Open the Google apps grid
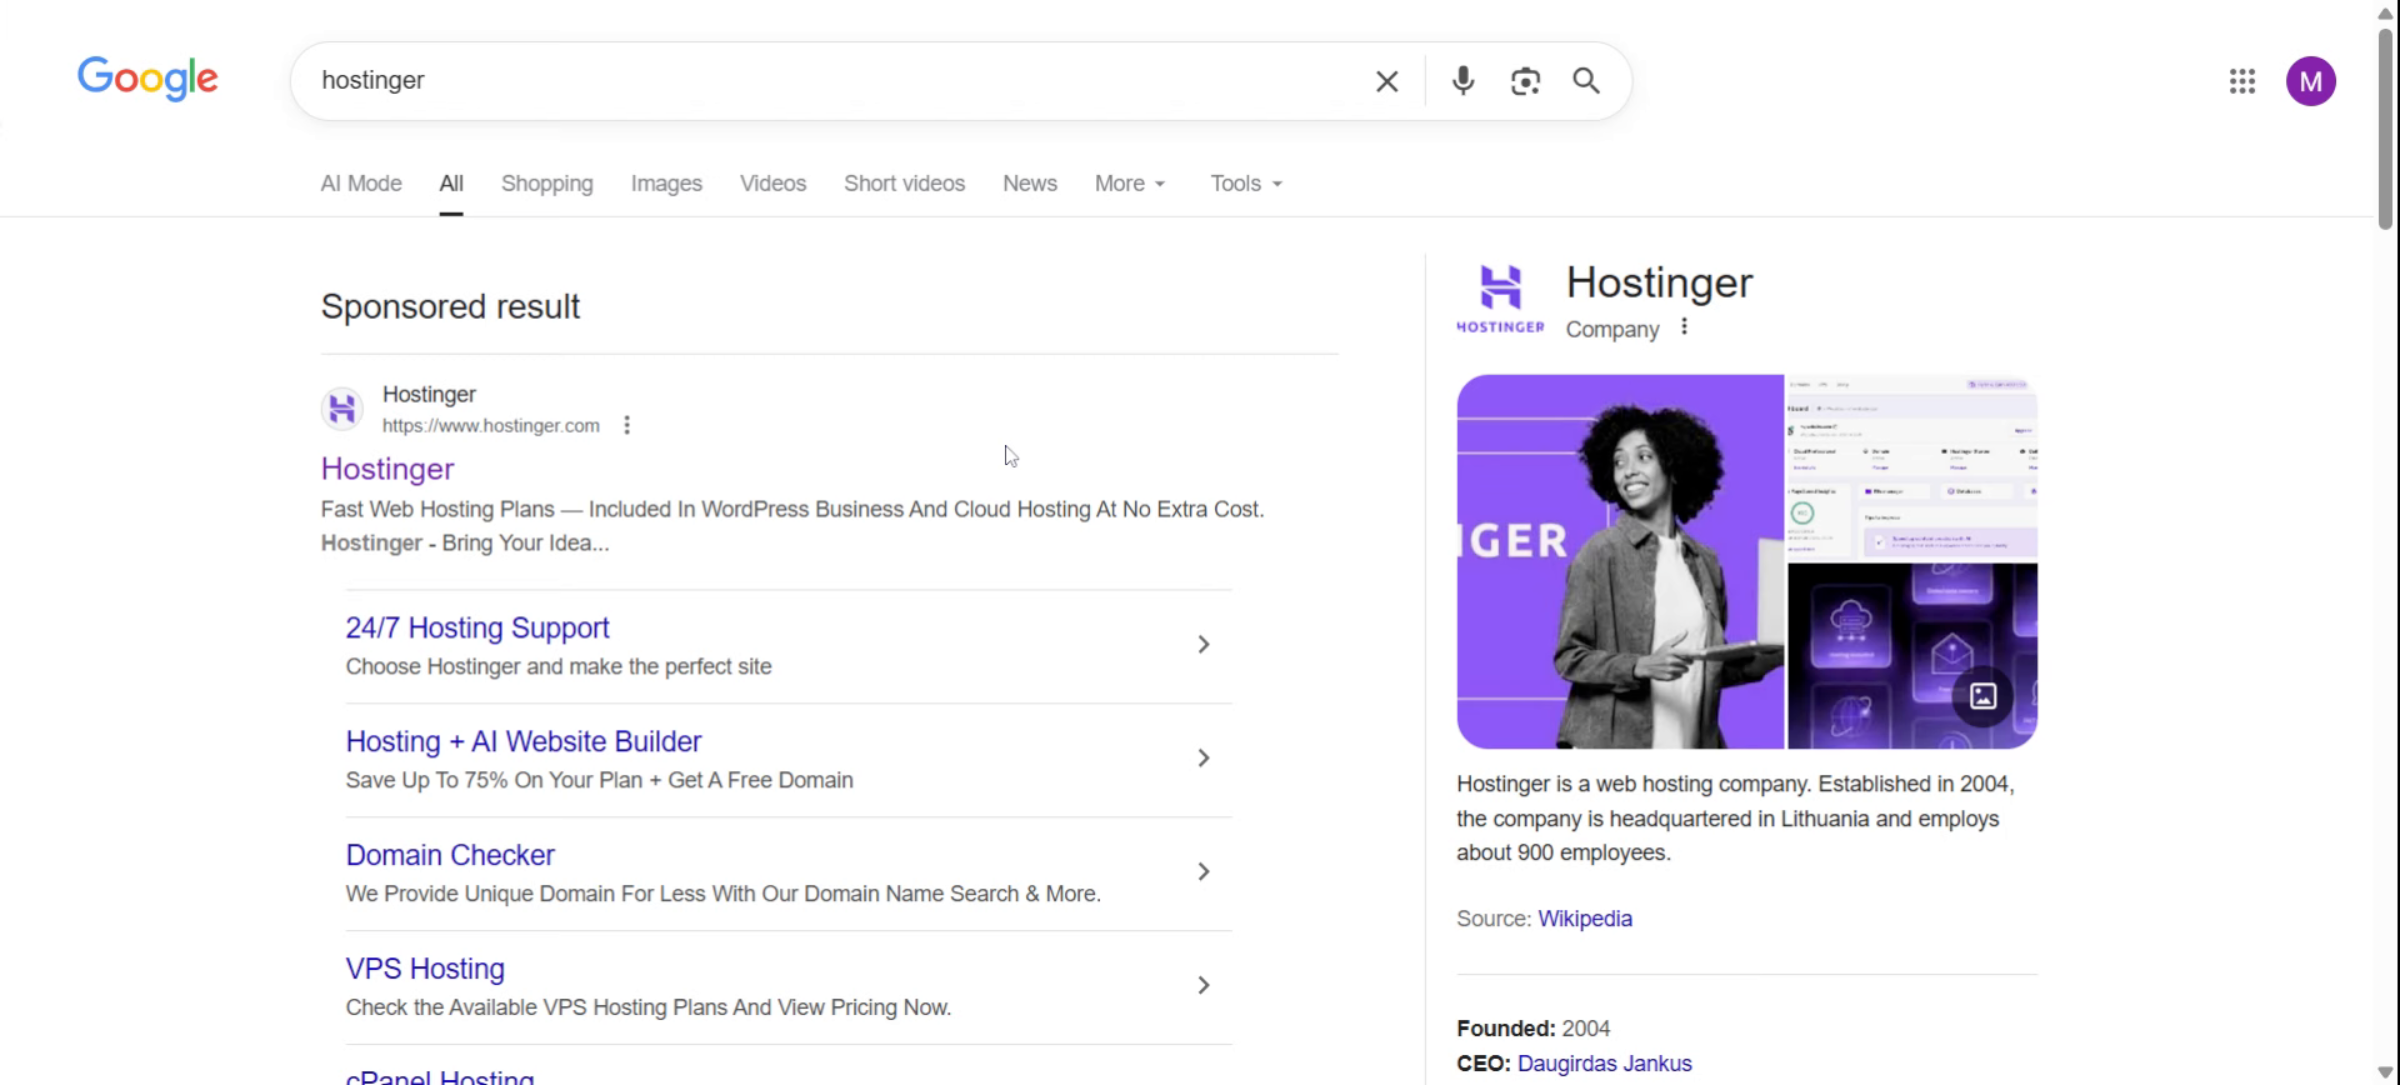 [2242, 81]
